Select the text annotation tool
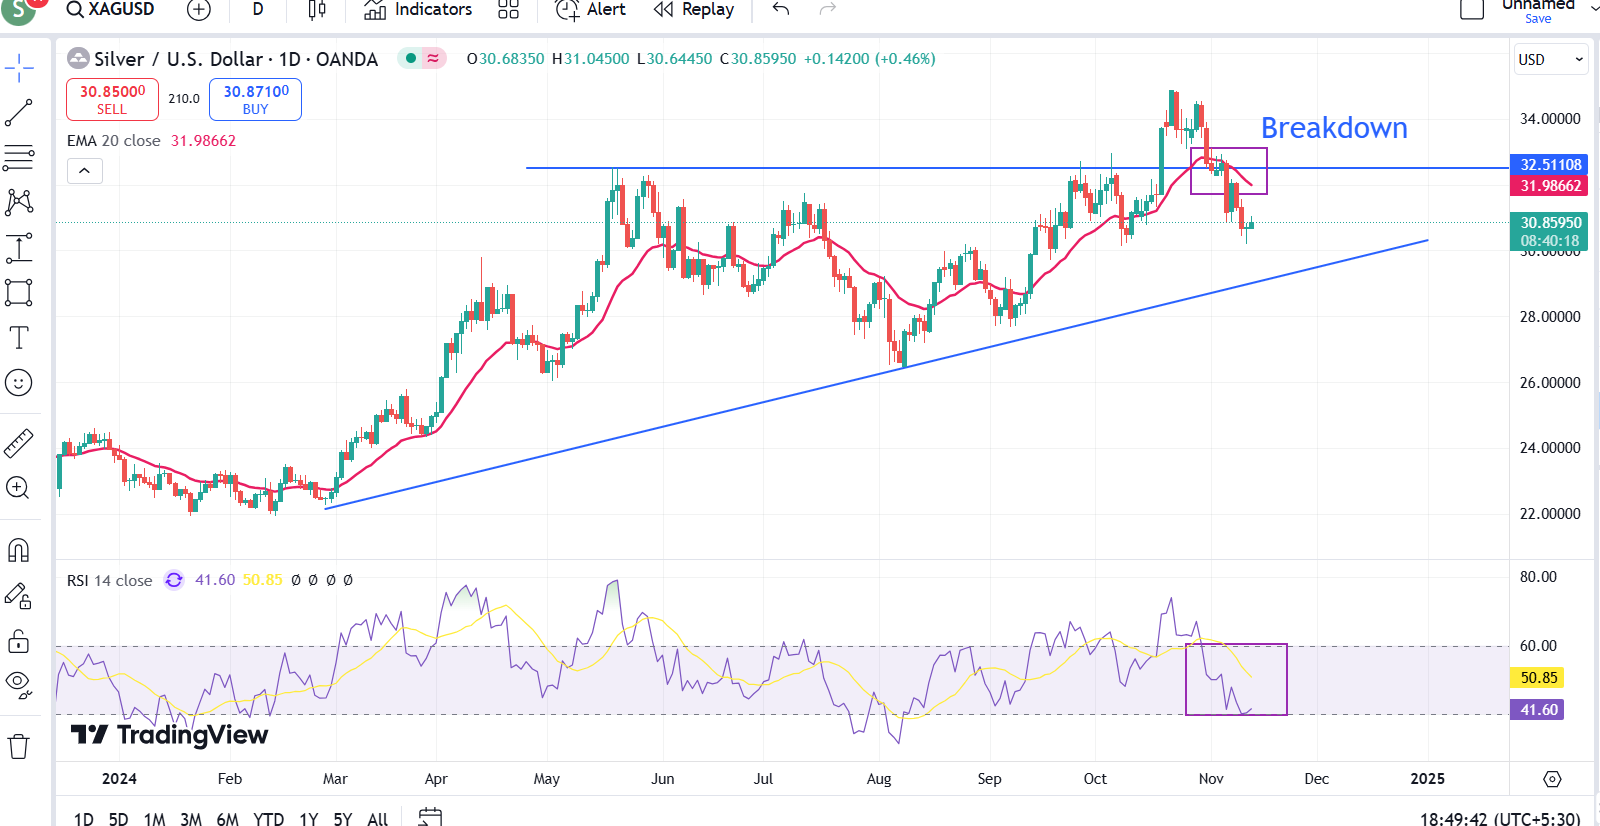The width and height of the screenshot is (1600, 826). tap(19, 338)
